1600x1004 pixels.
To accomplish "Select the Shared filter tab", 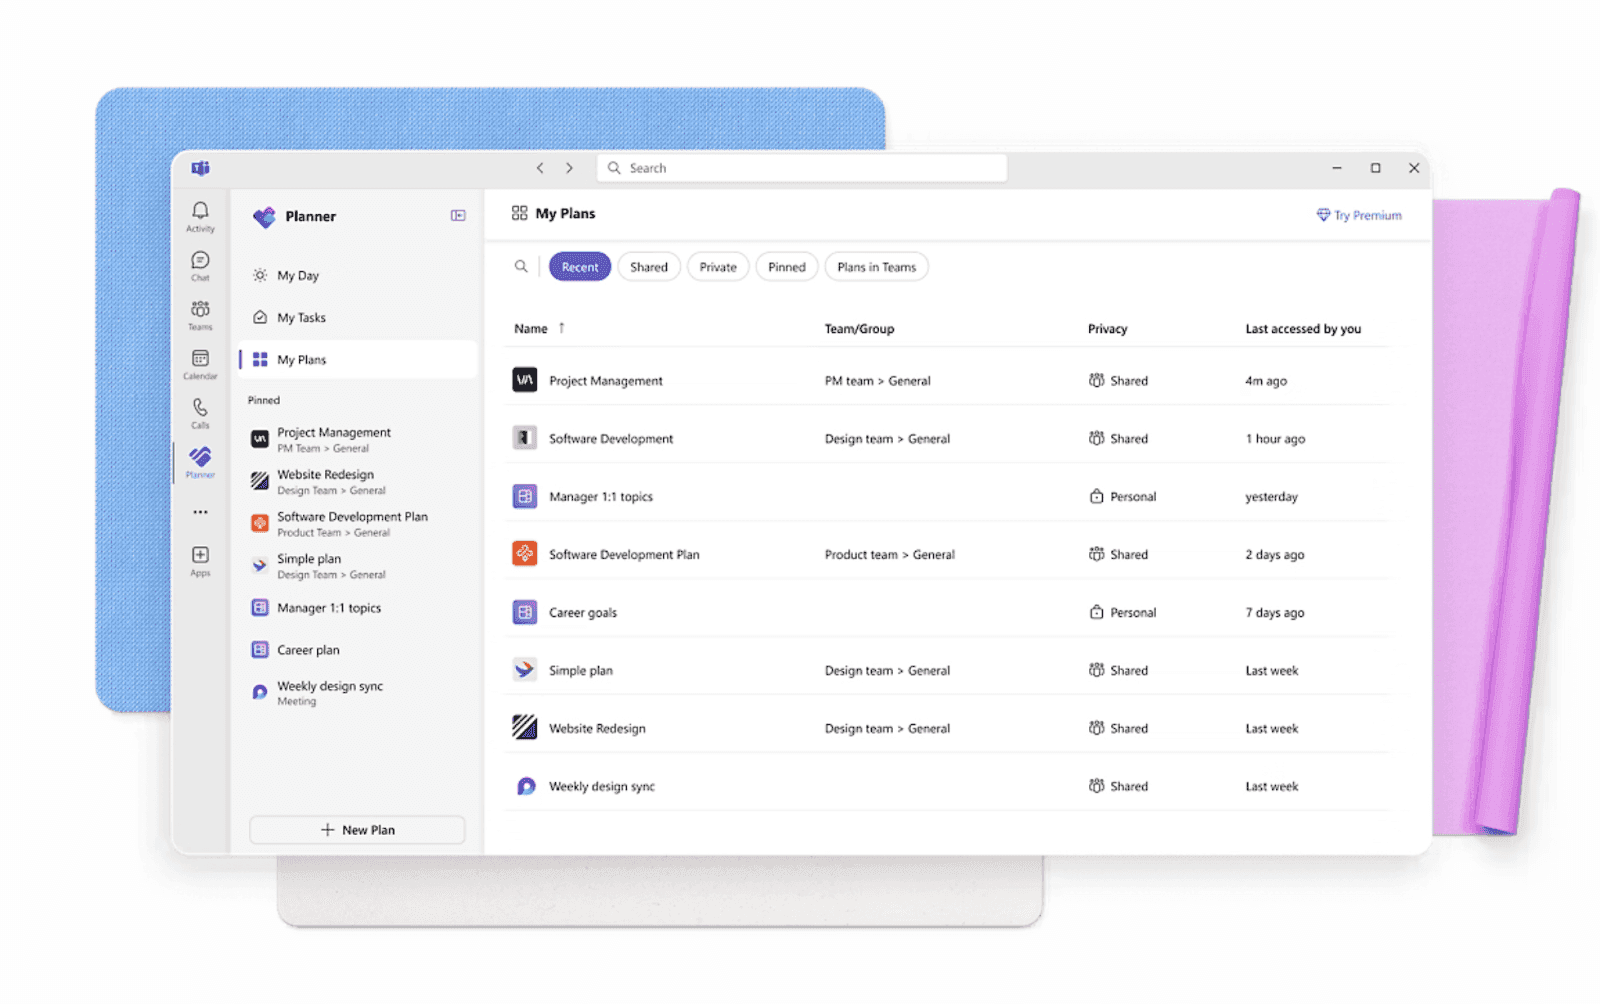I will pyautogui.click(x=649, y=267).
